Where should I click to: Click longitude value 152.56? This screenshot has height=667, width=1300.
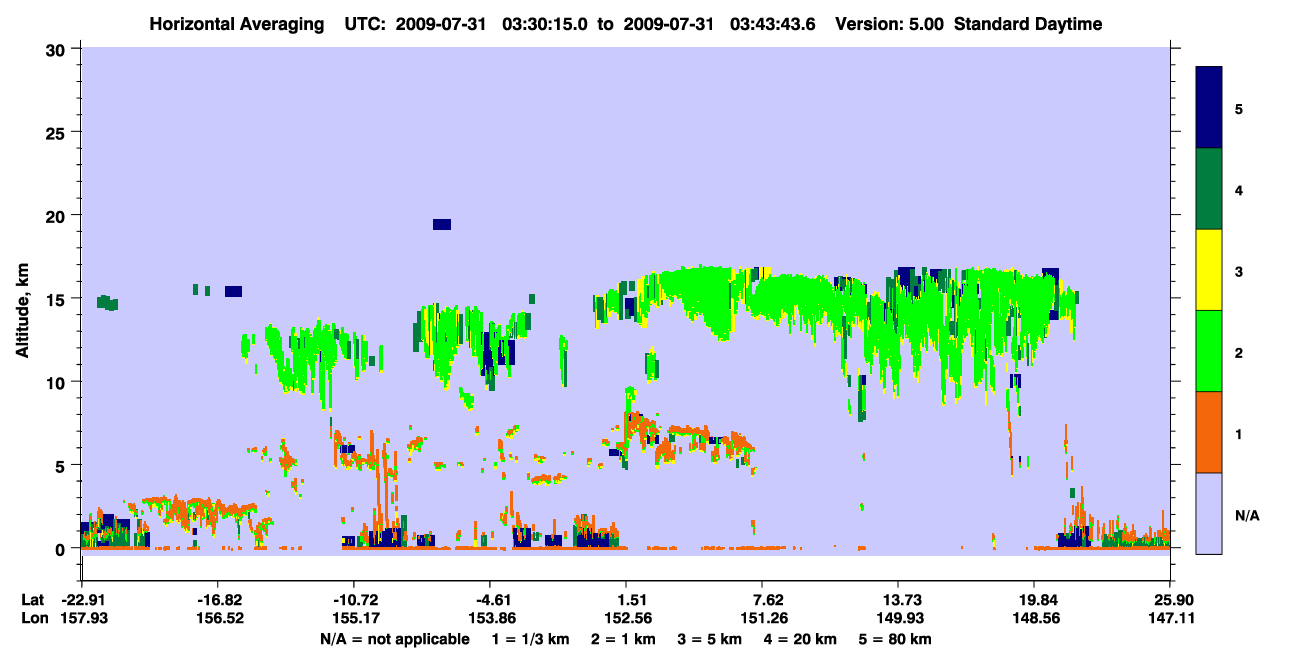coord(626,618)
